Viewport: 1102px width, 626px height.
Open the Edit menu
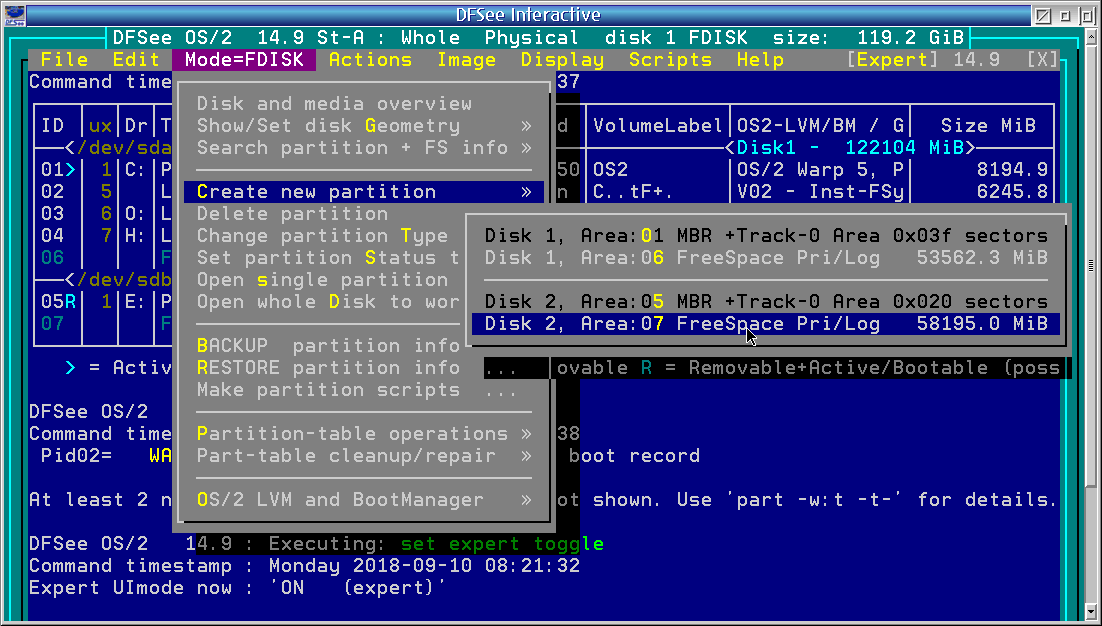pyautogui.click(x=136, y=60)
